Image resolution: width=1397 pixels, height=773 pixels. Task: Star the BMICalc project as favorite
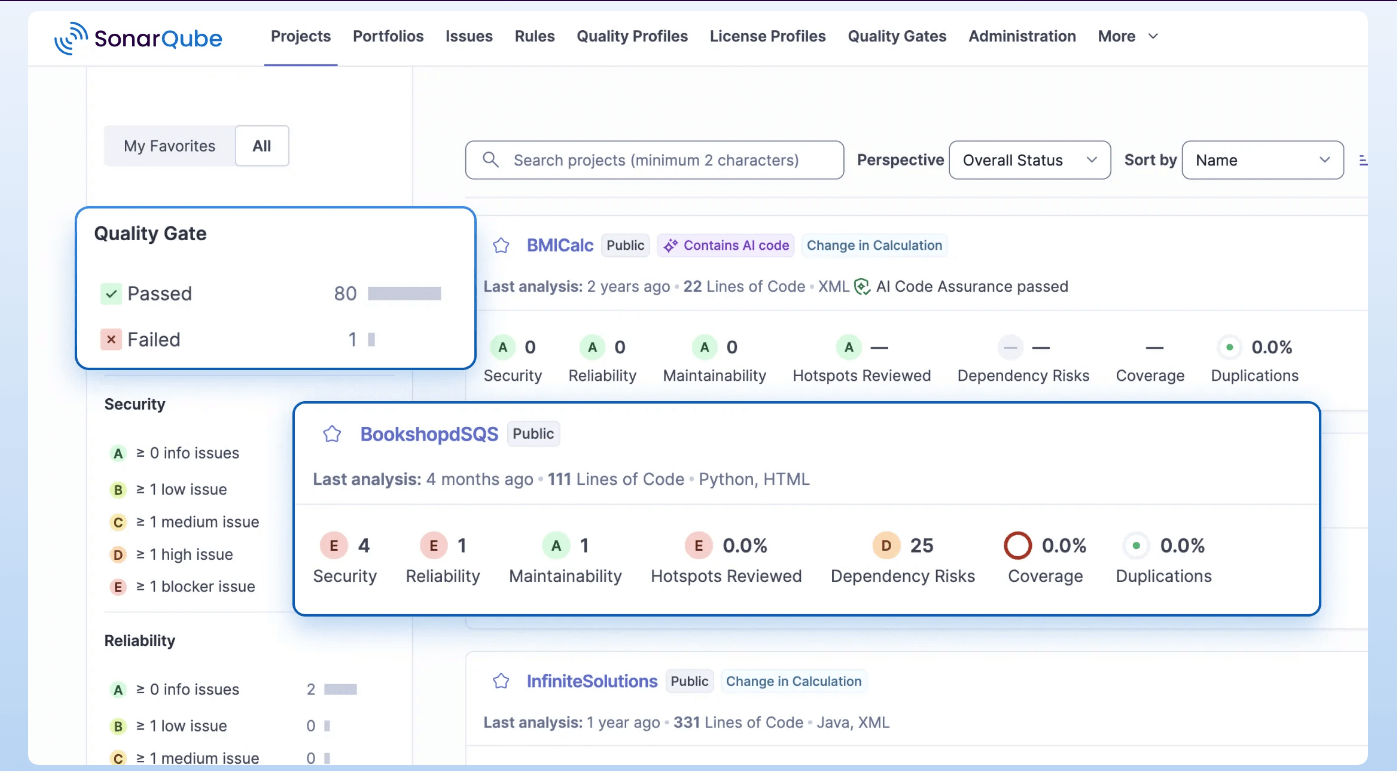click(x=501, y=246)
